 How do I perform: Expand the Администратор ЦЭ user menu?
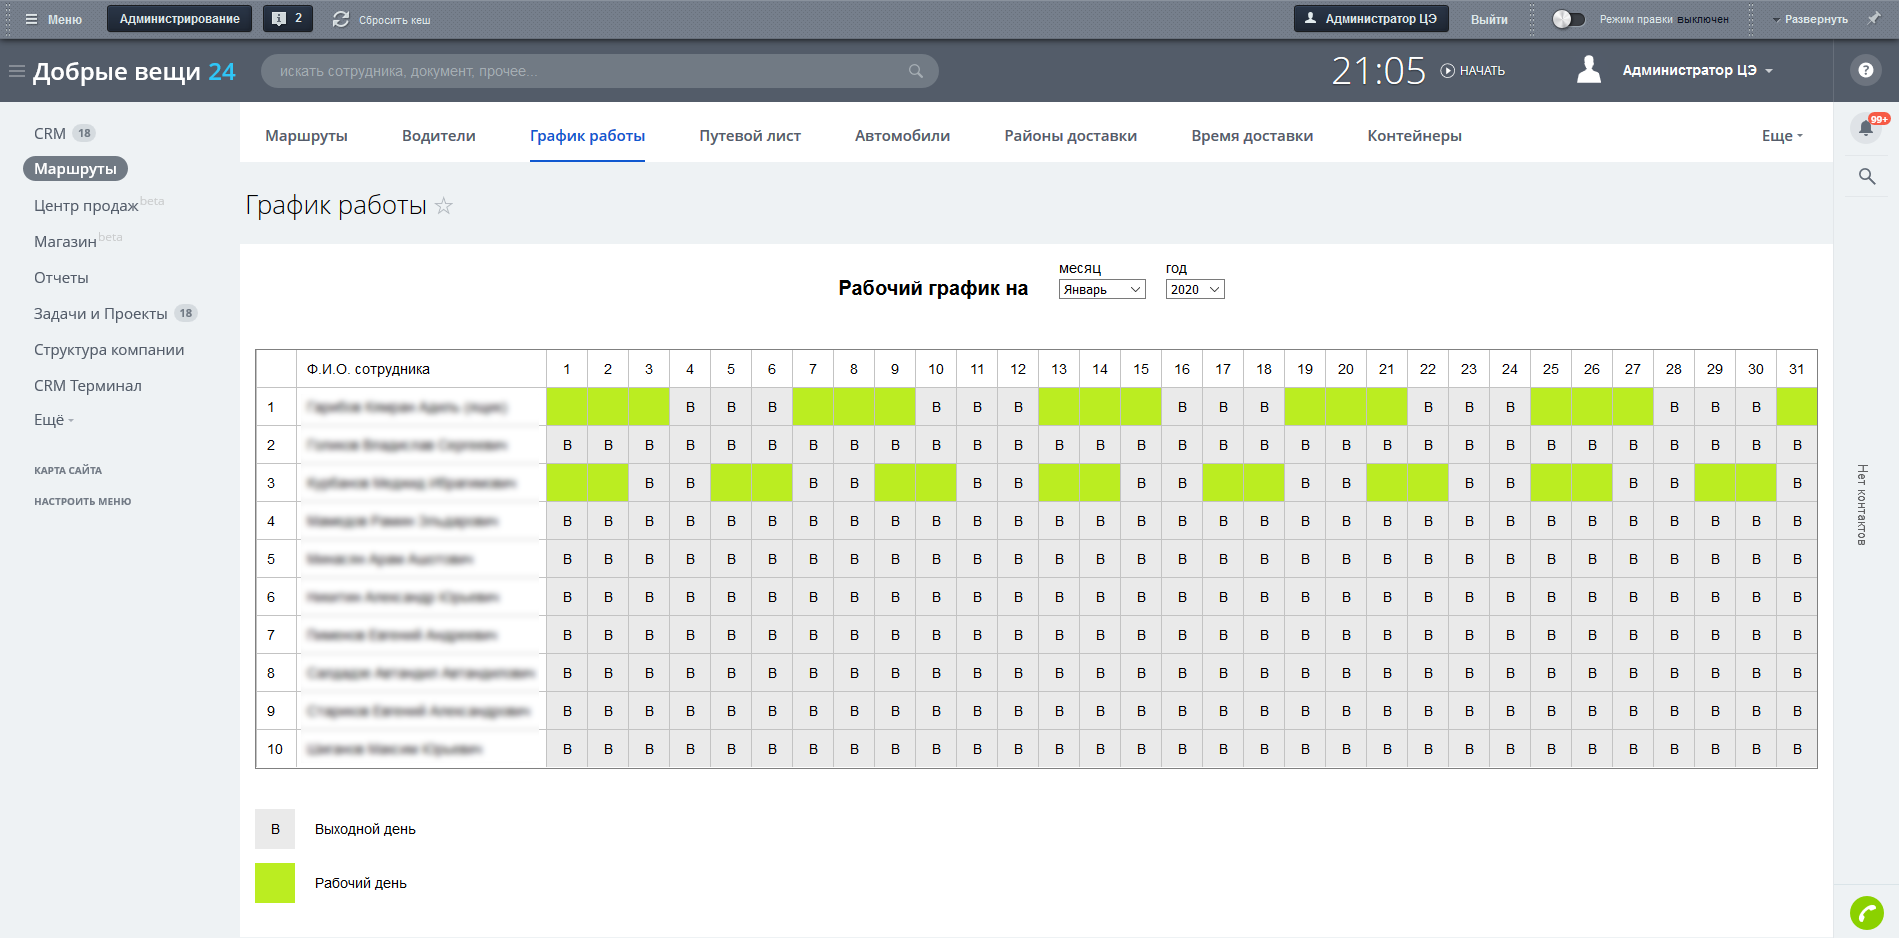1696,71
